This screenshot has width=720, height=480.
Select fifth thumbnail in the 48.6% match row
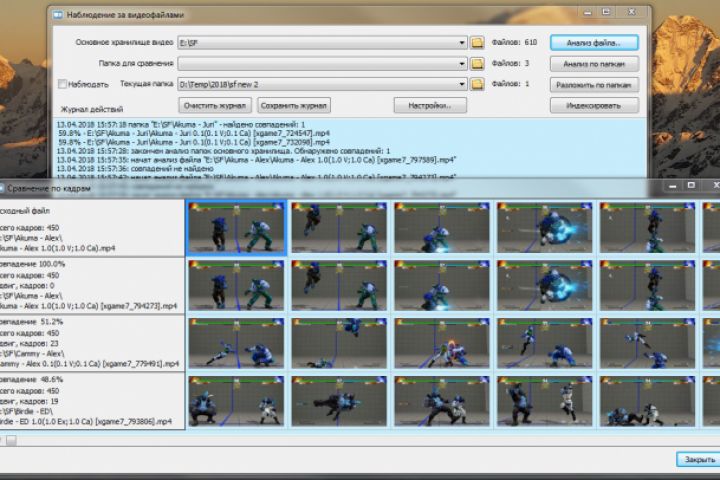647,401
